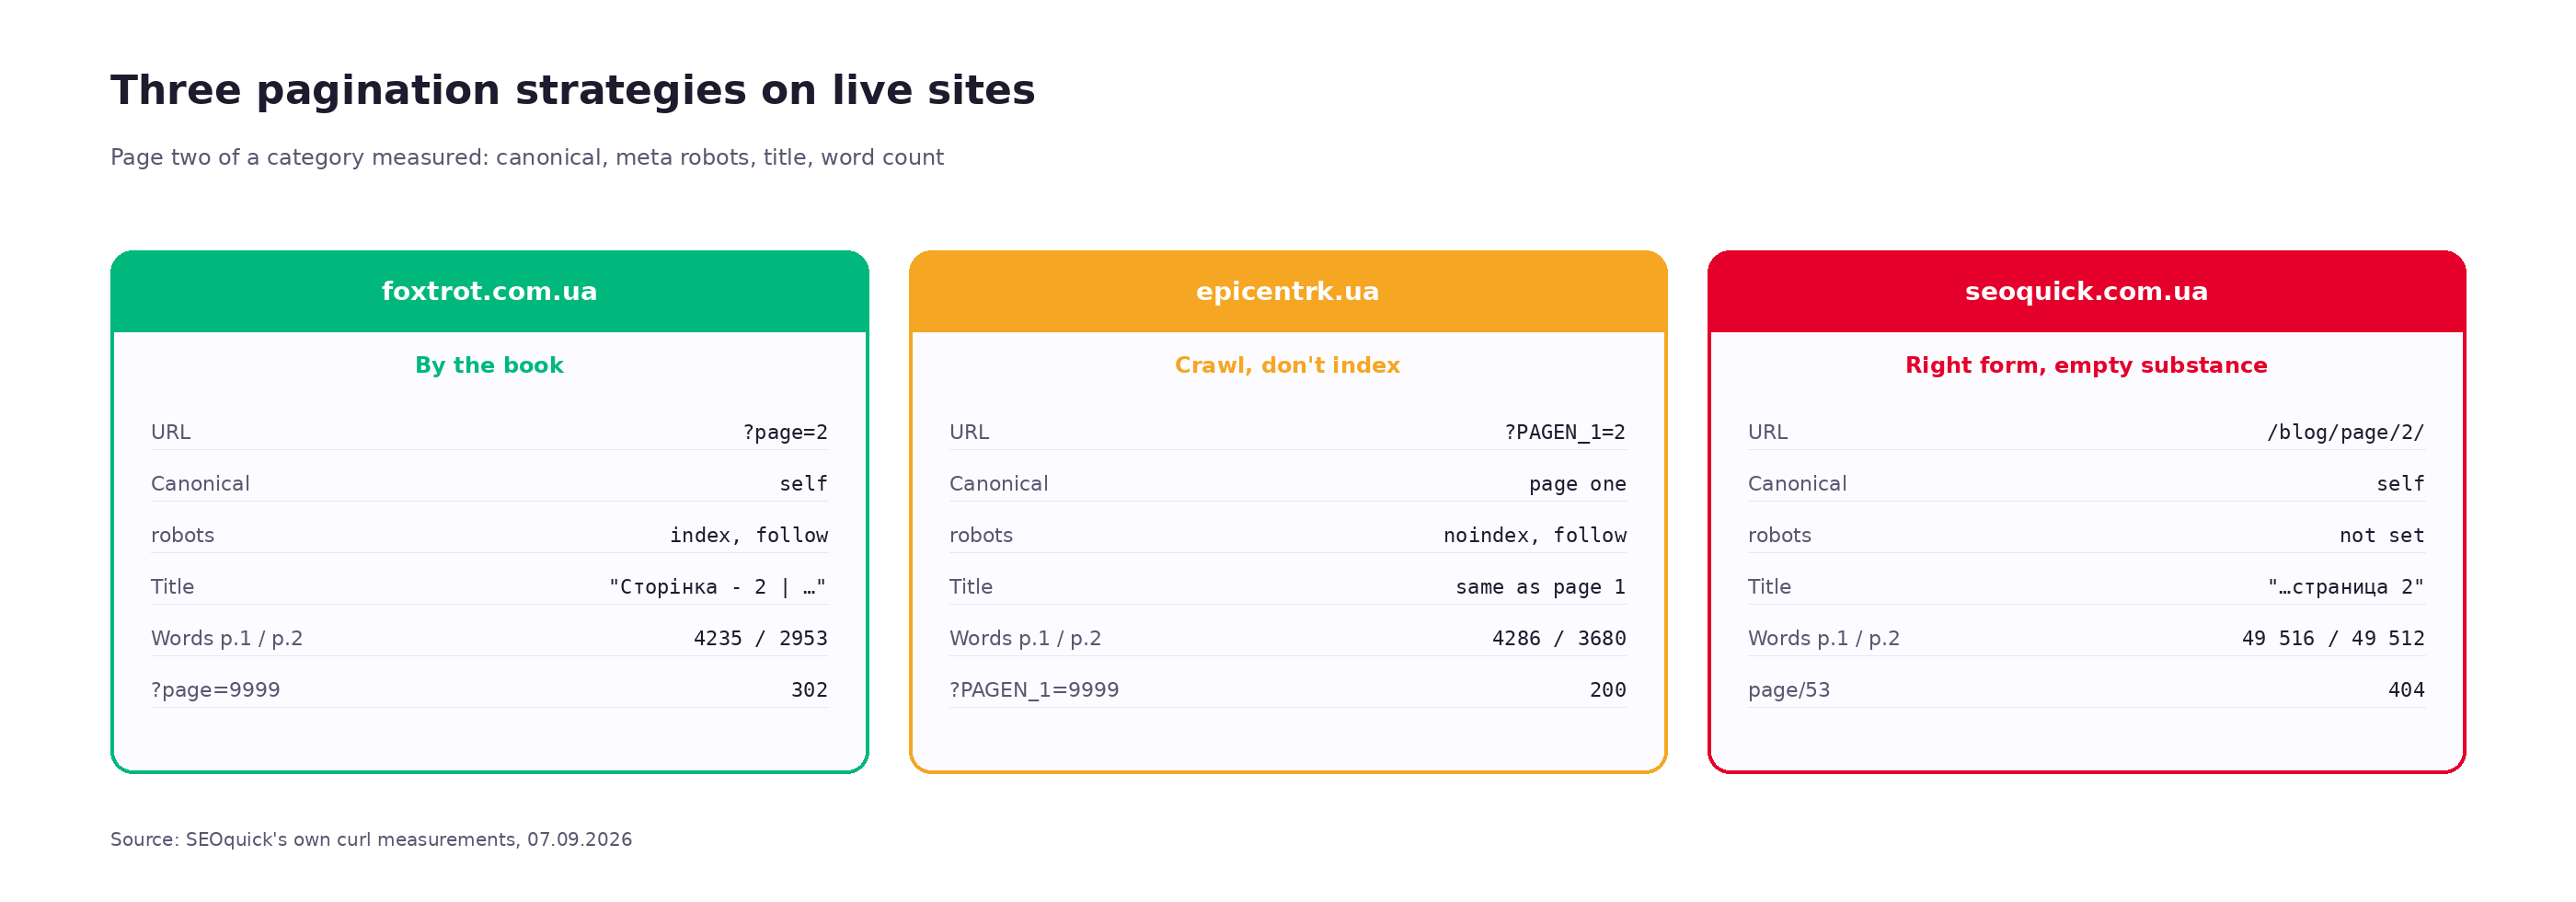Click the epicentrk.ua orange card header

1287,291
